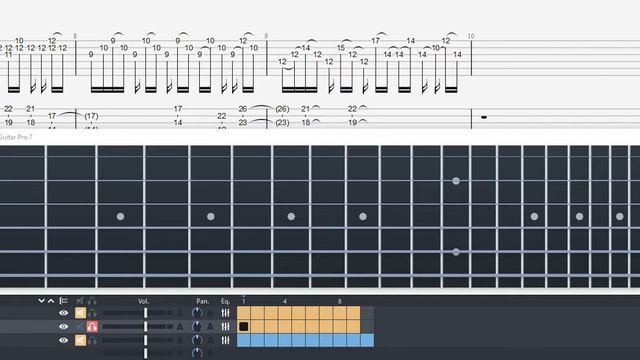Click first track's volume slider handle

coord(145,313)
